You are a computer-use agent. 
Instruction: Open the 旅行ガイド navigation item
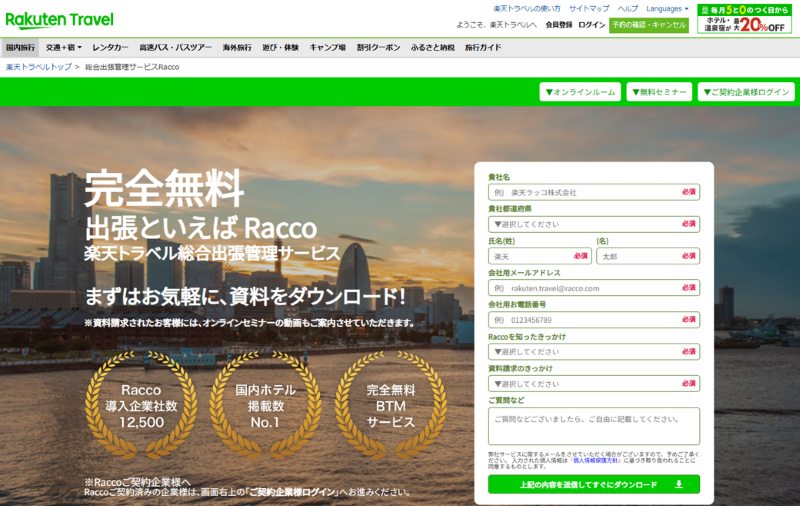coord(483,47)
